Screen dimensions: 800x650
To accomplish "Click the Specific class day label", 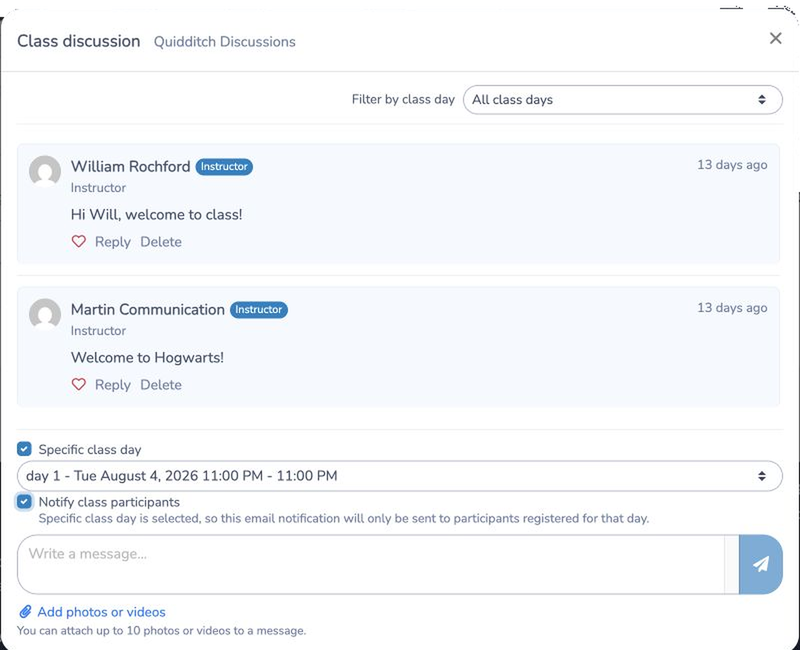I will pyautogui.click(x=90, y=449).
